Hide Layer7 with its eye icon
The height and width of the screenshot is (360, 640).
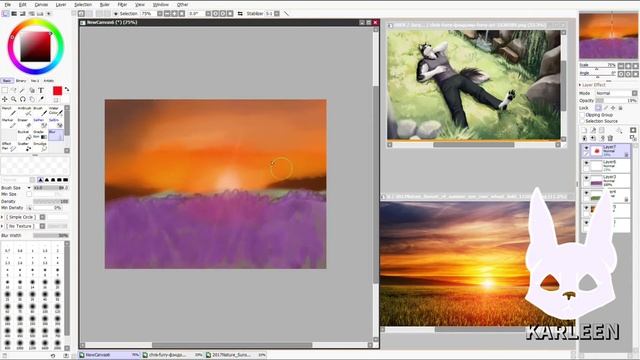(x=586, y=148)
